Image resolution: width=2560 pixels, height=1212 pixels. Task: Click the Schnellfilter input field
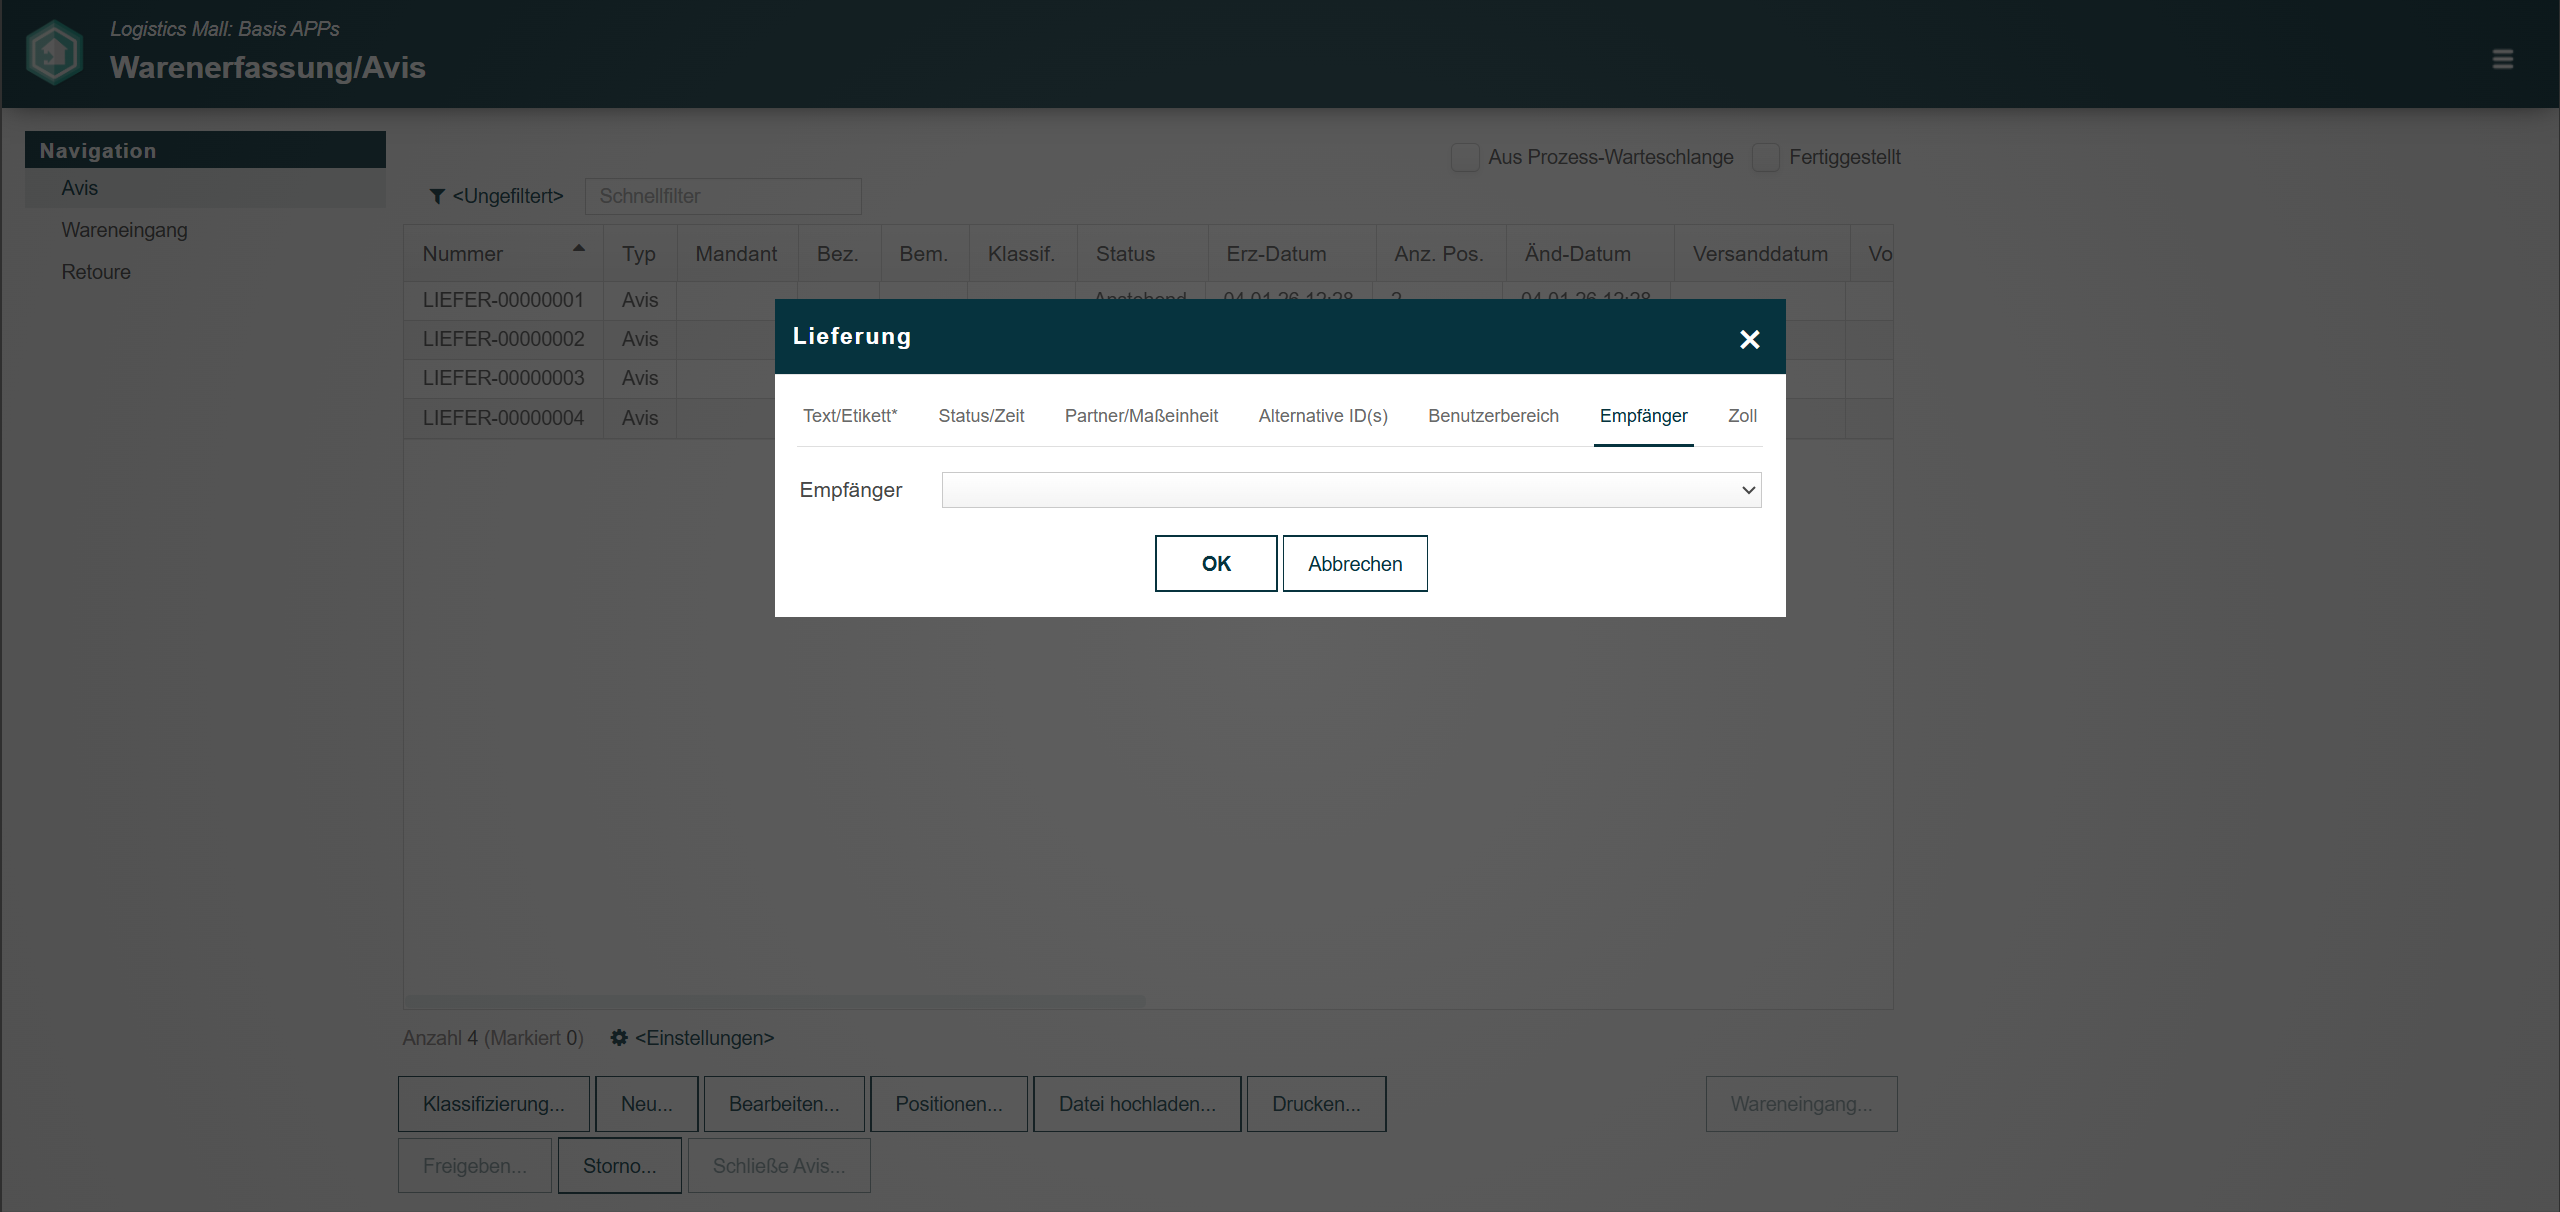tap(722, 197)
